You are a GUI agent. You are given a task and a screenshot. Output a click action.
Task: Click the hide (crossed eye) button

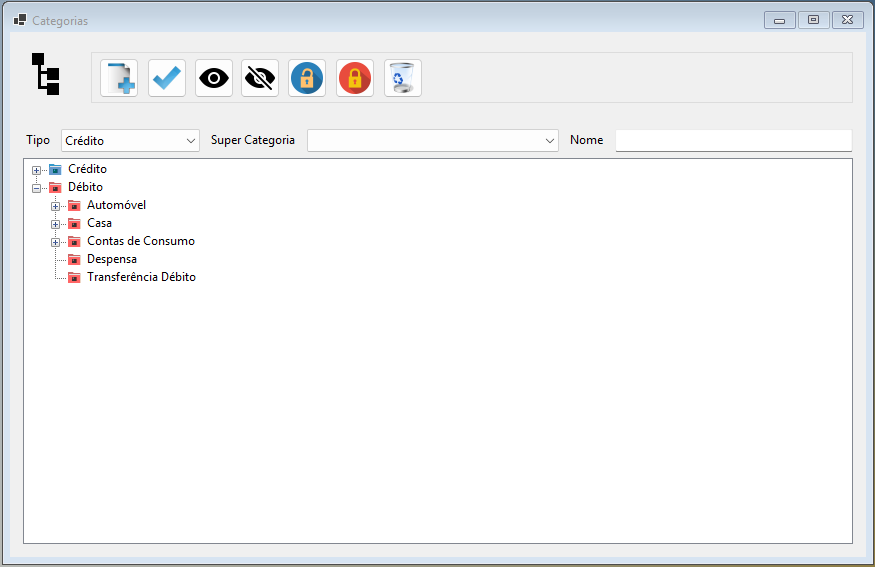tap(260, 78)
